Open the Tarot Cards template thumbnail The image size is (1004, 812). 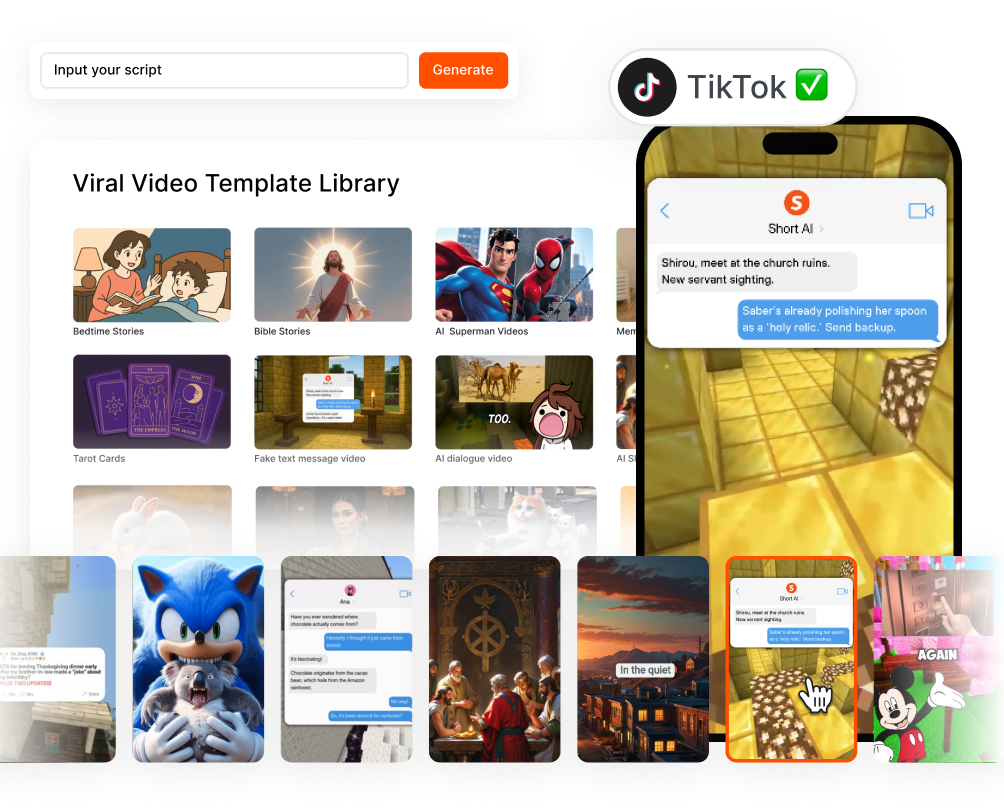(152, 402)
